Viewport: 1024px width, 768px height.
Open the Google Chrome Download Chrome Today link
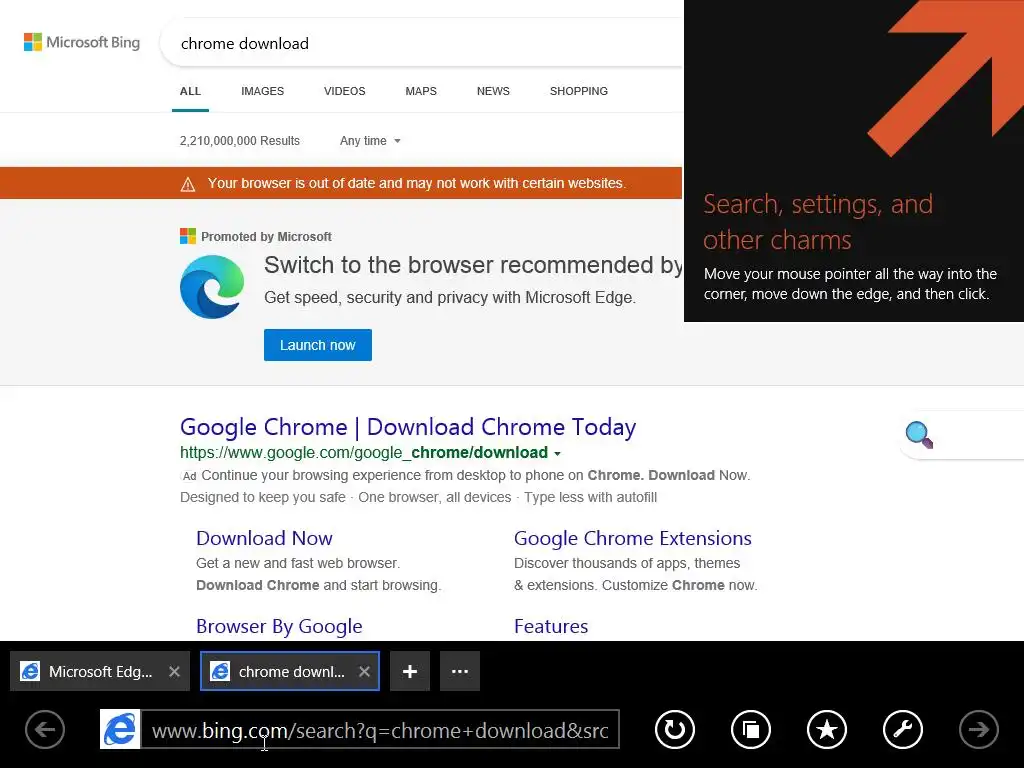408,427
